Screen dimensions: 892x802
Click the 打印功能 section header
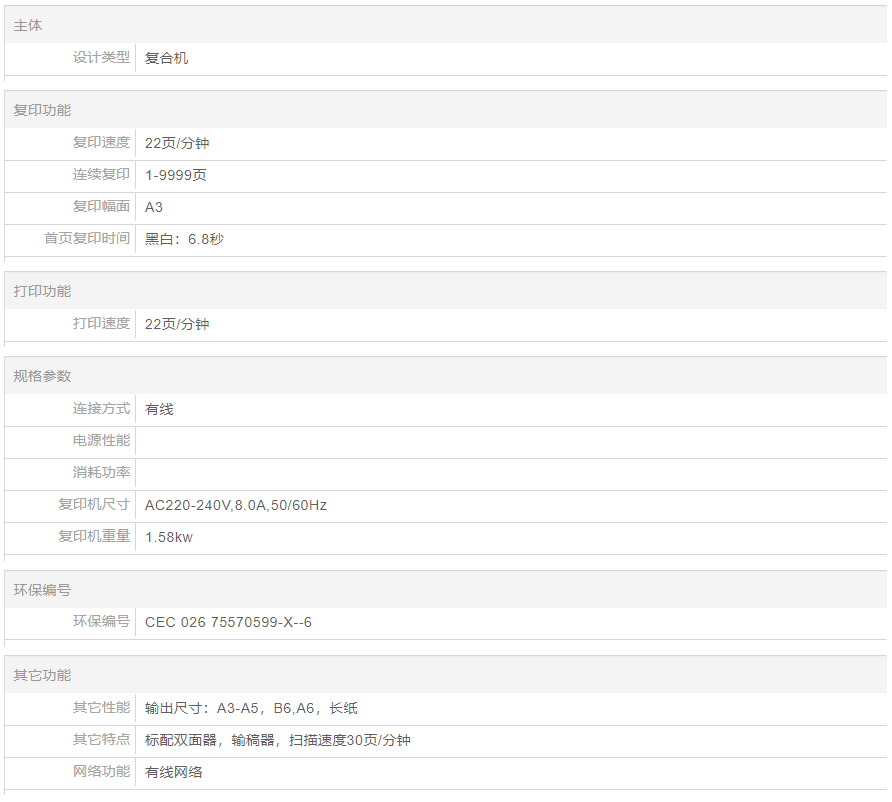[42, 291]
